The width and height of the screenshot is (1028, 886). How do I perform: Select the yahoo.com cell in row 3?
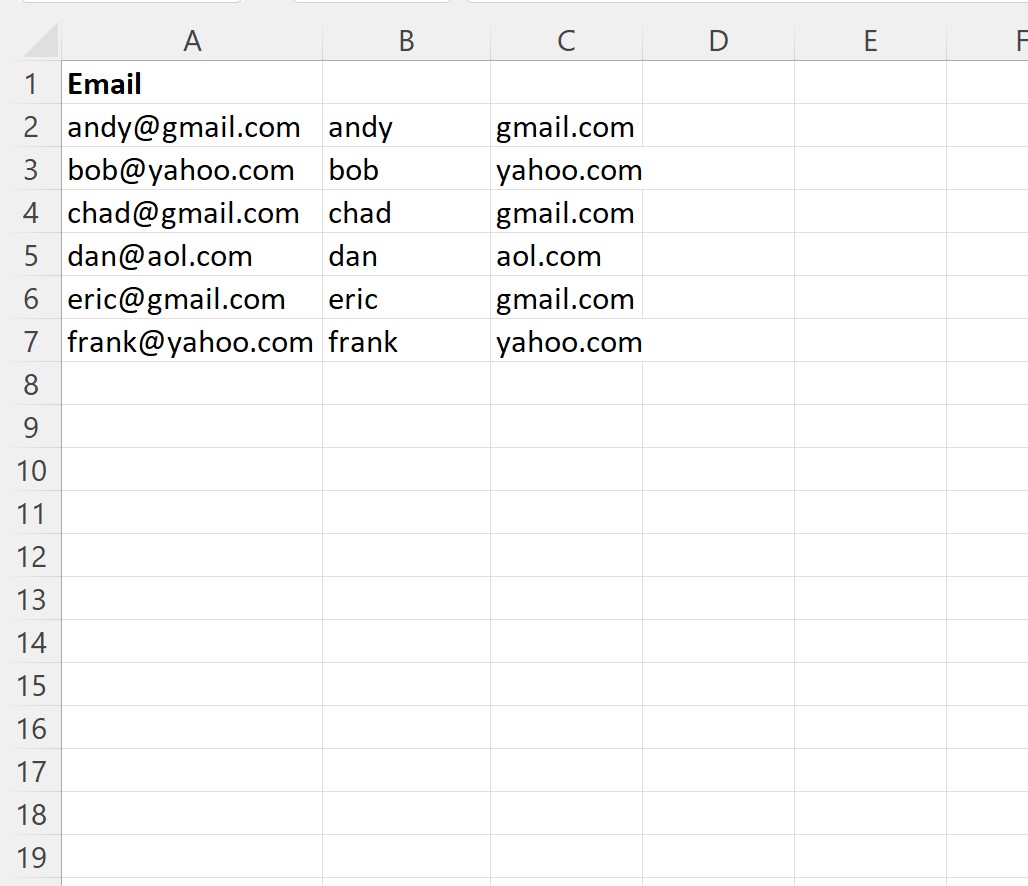568,170
